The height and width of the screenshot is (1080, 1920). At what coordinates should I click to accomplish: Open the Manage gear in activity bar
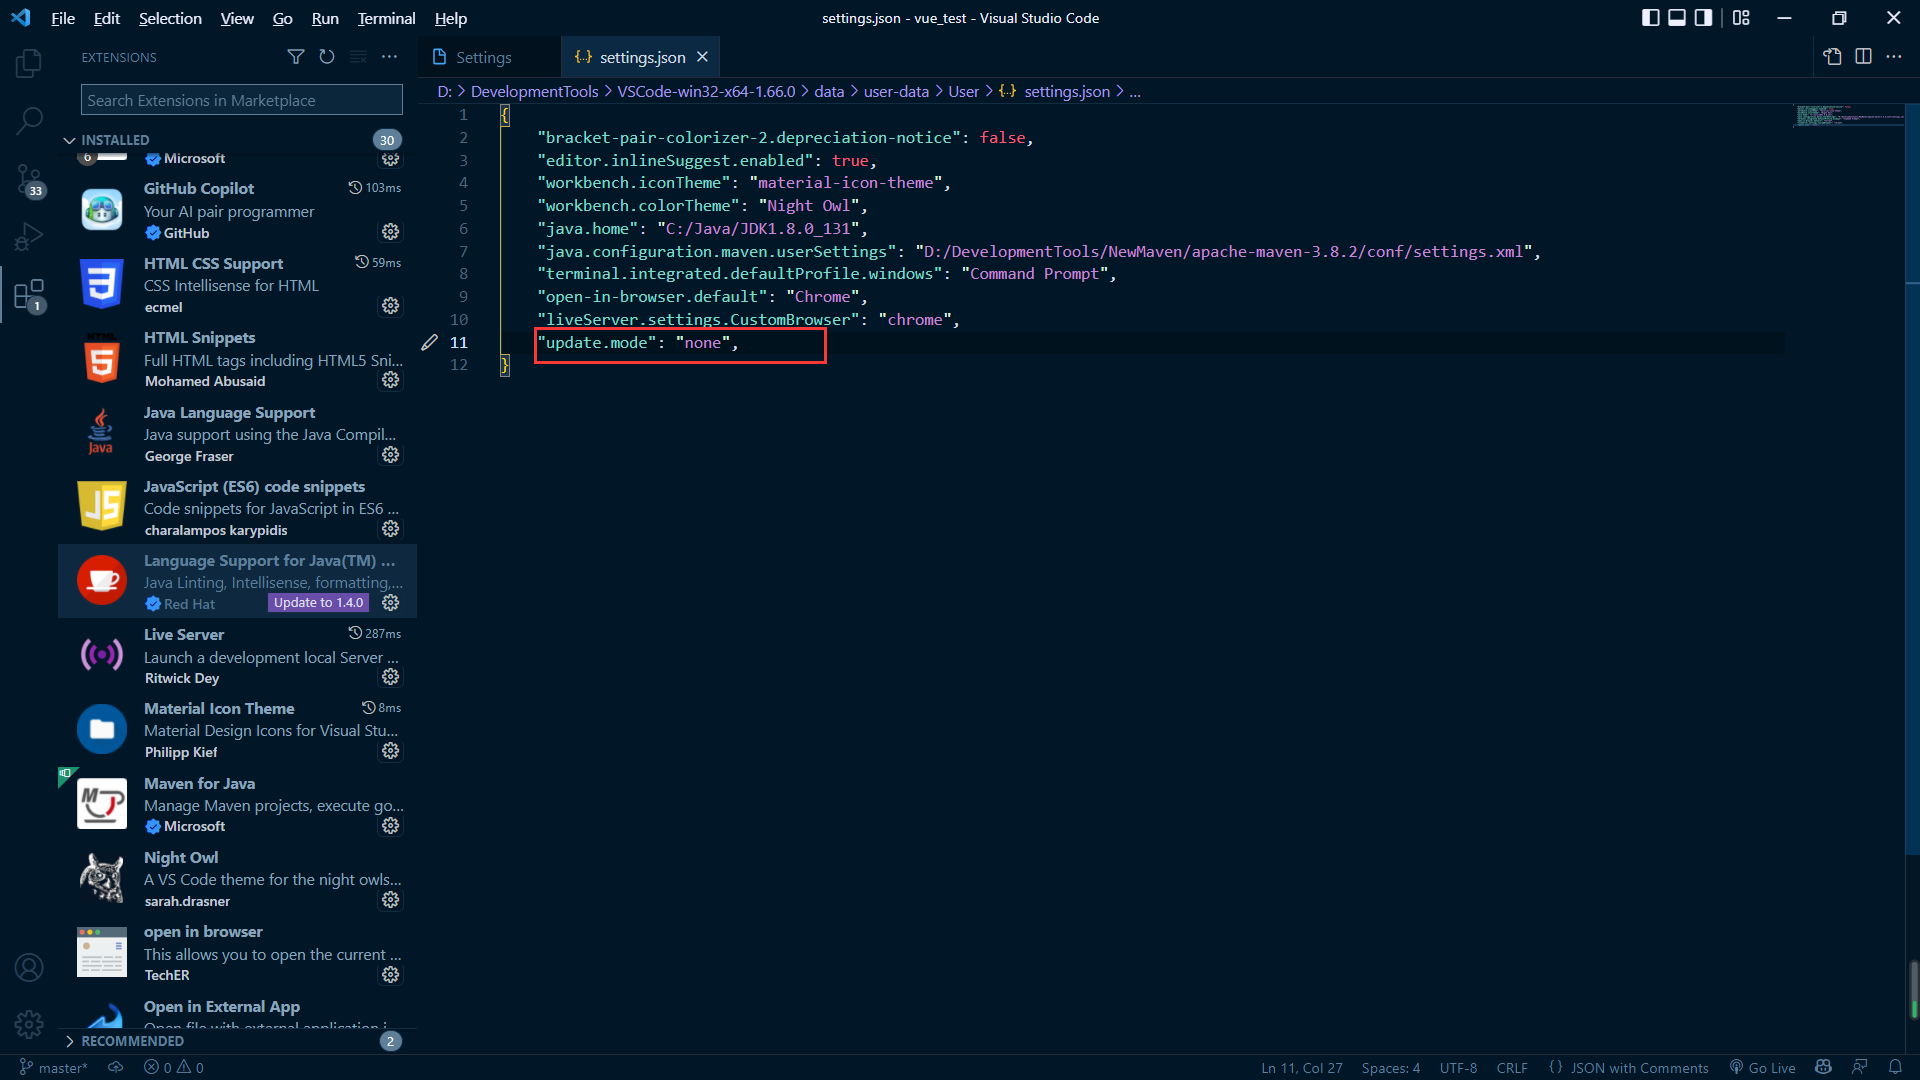[x=29, y=1024]
